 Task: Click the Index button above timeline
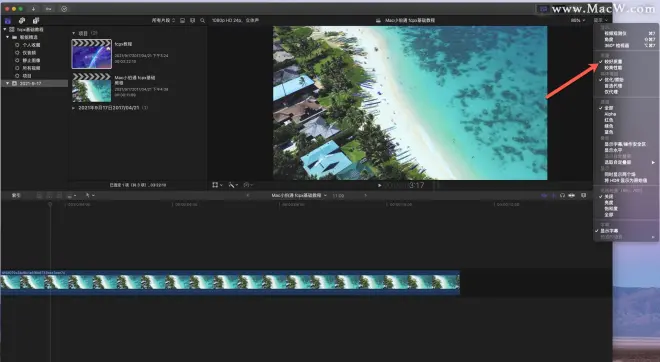[16, 195]
